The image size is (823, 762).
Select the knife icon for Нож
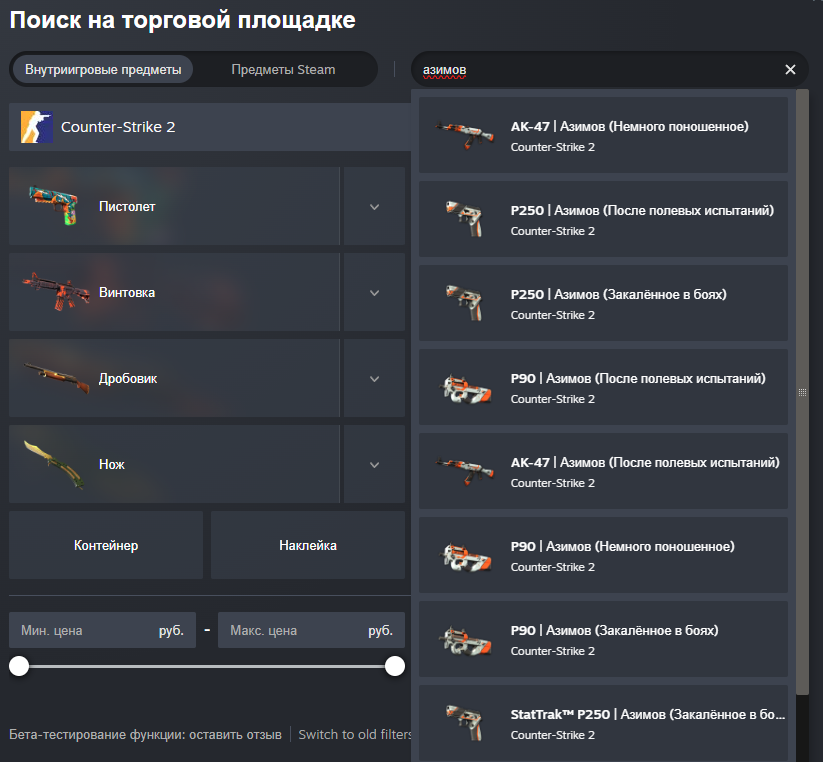coord(54,464)
